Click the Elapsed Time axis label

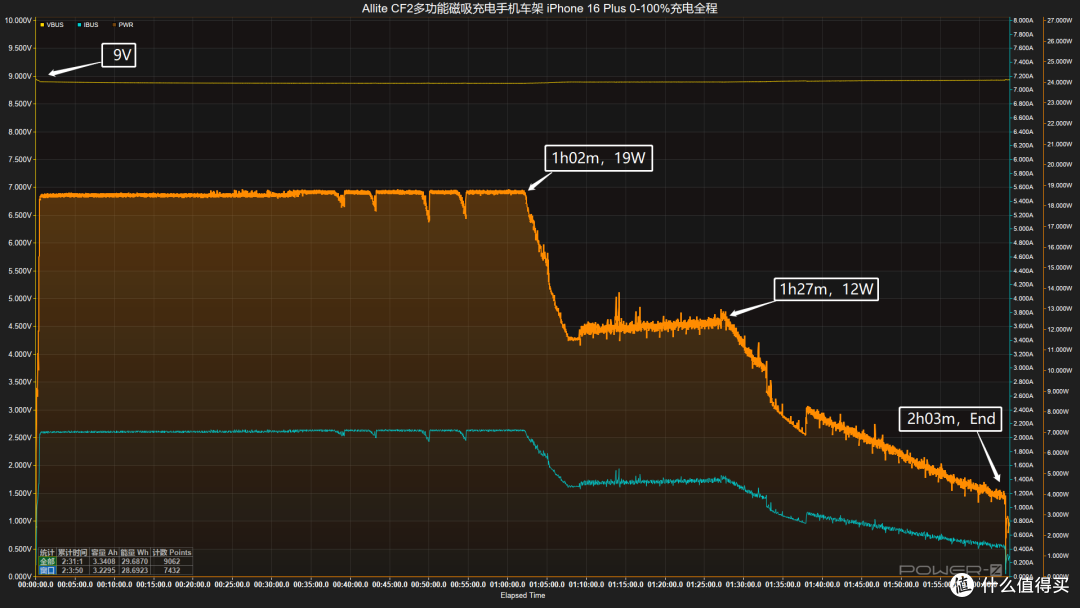[x=523, y=596]
